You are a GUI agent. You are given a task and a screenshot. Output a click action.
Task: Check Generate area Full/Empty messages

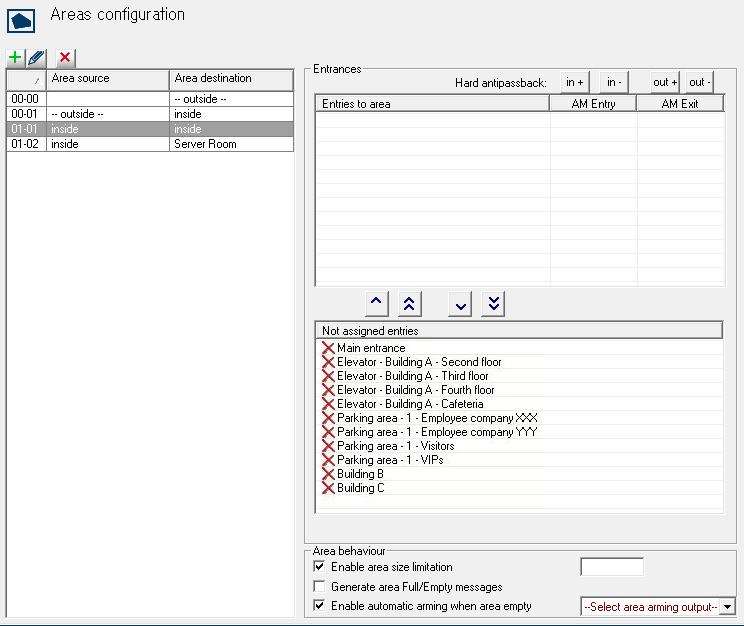coord(319,587)
